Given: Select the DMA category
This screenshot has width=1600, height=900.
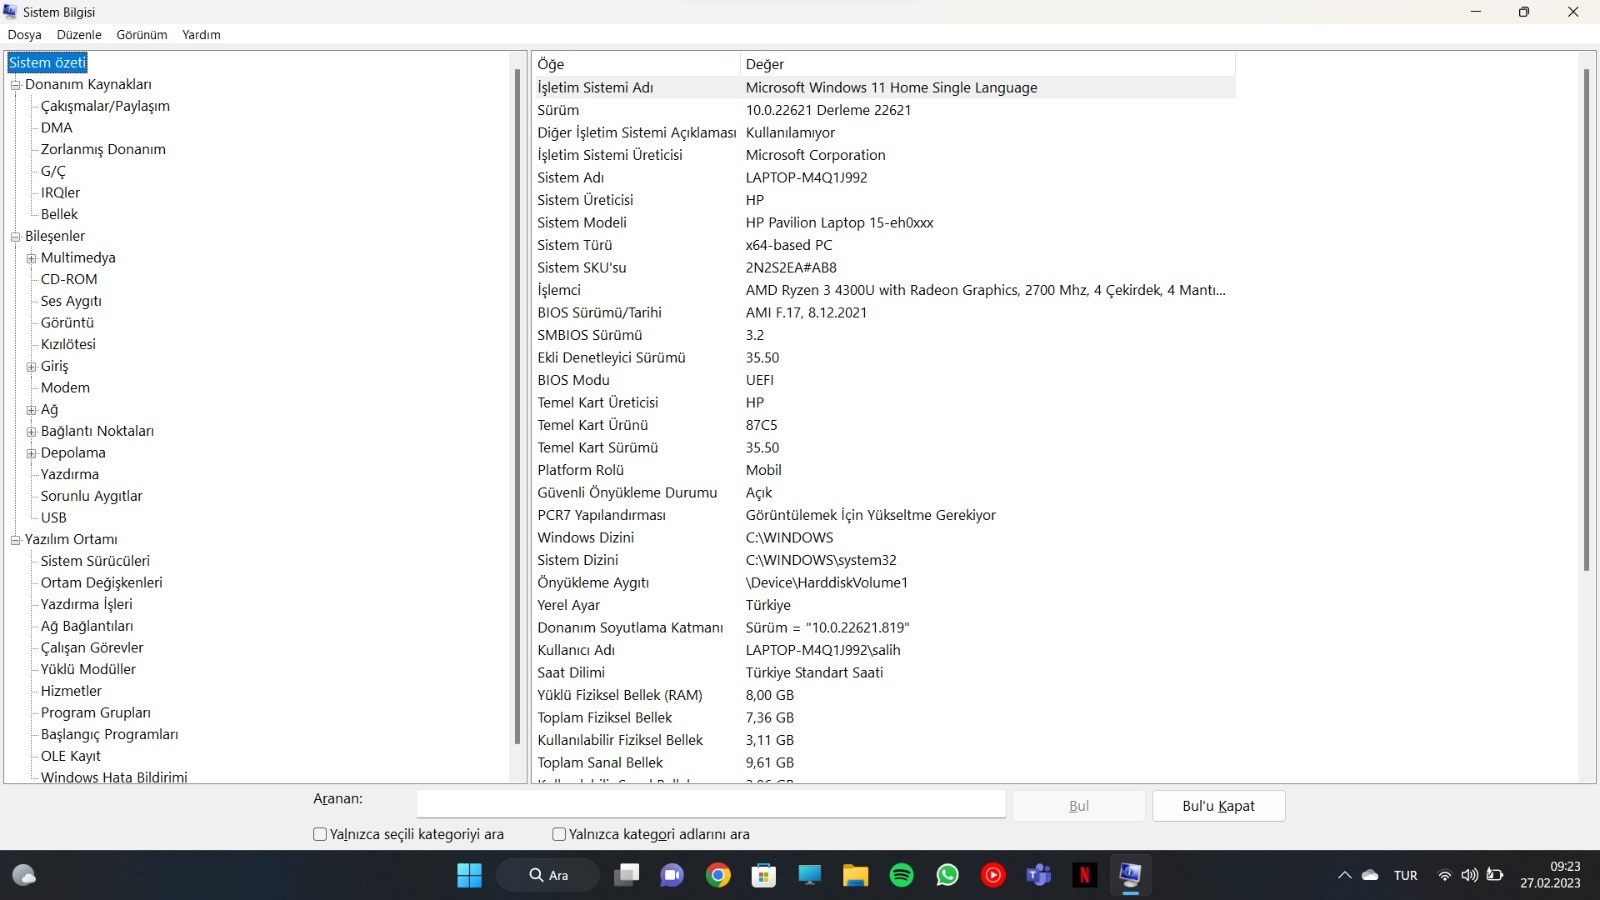Looking at the screenshot, I should point(57,128).
